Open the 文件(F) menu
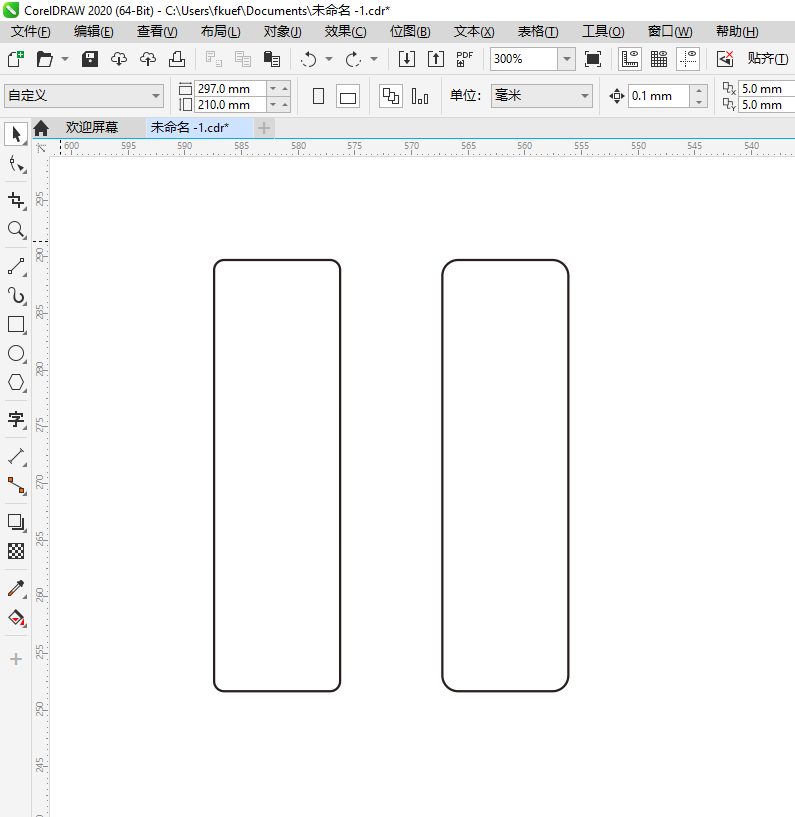Image resolution: width=795 pixels, height=817 pixels. 31,32
